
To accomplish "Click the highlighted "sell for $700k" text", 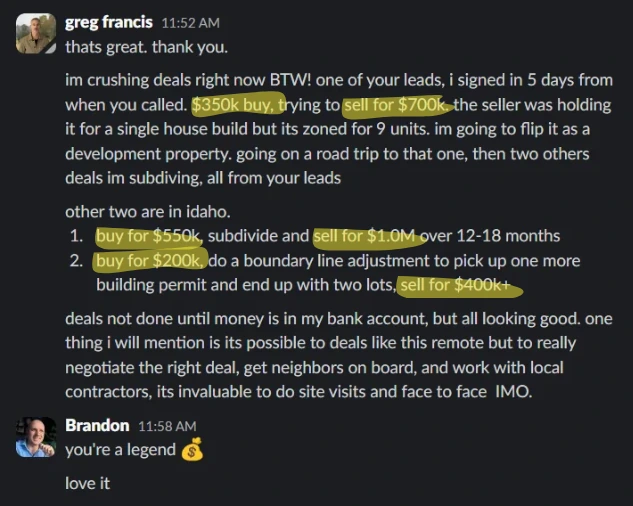I will [394, 105].
